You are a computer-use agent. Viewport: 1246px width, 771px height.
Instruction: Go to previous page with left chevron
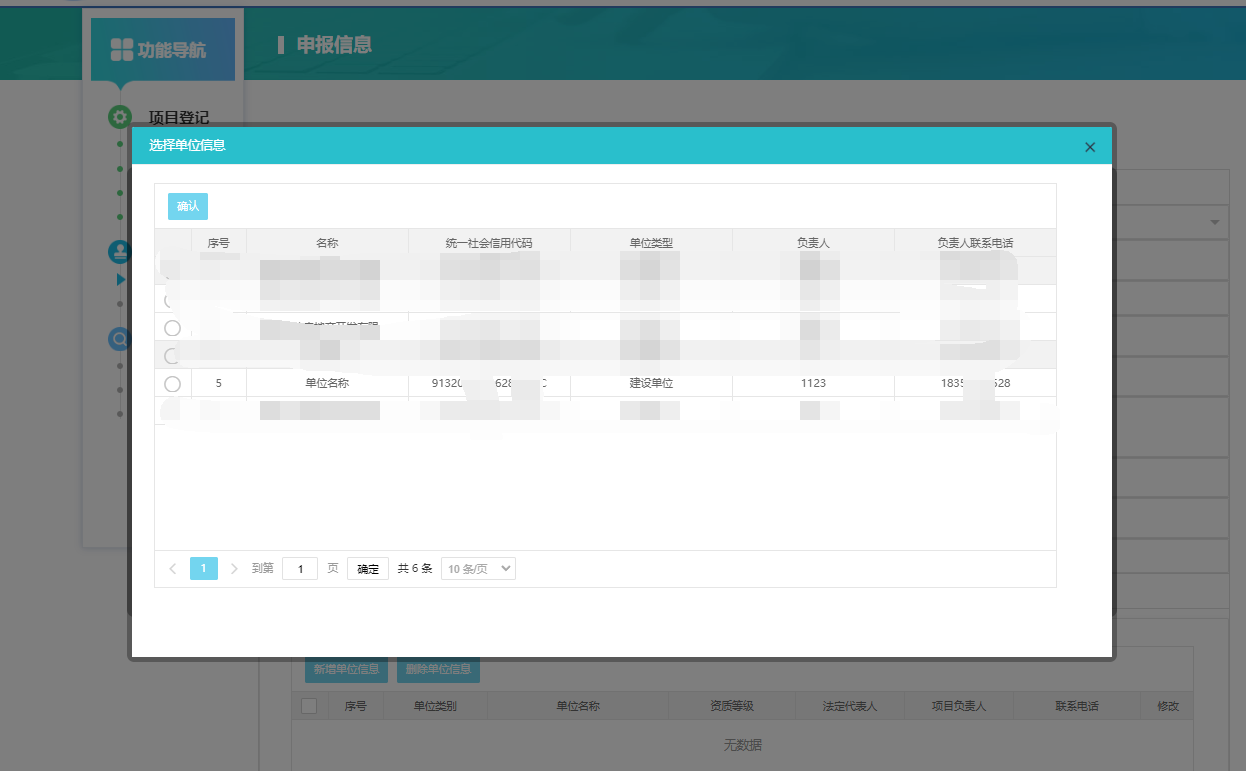(173, 569)
